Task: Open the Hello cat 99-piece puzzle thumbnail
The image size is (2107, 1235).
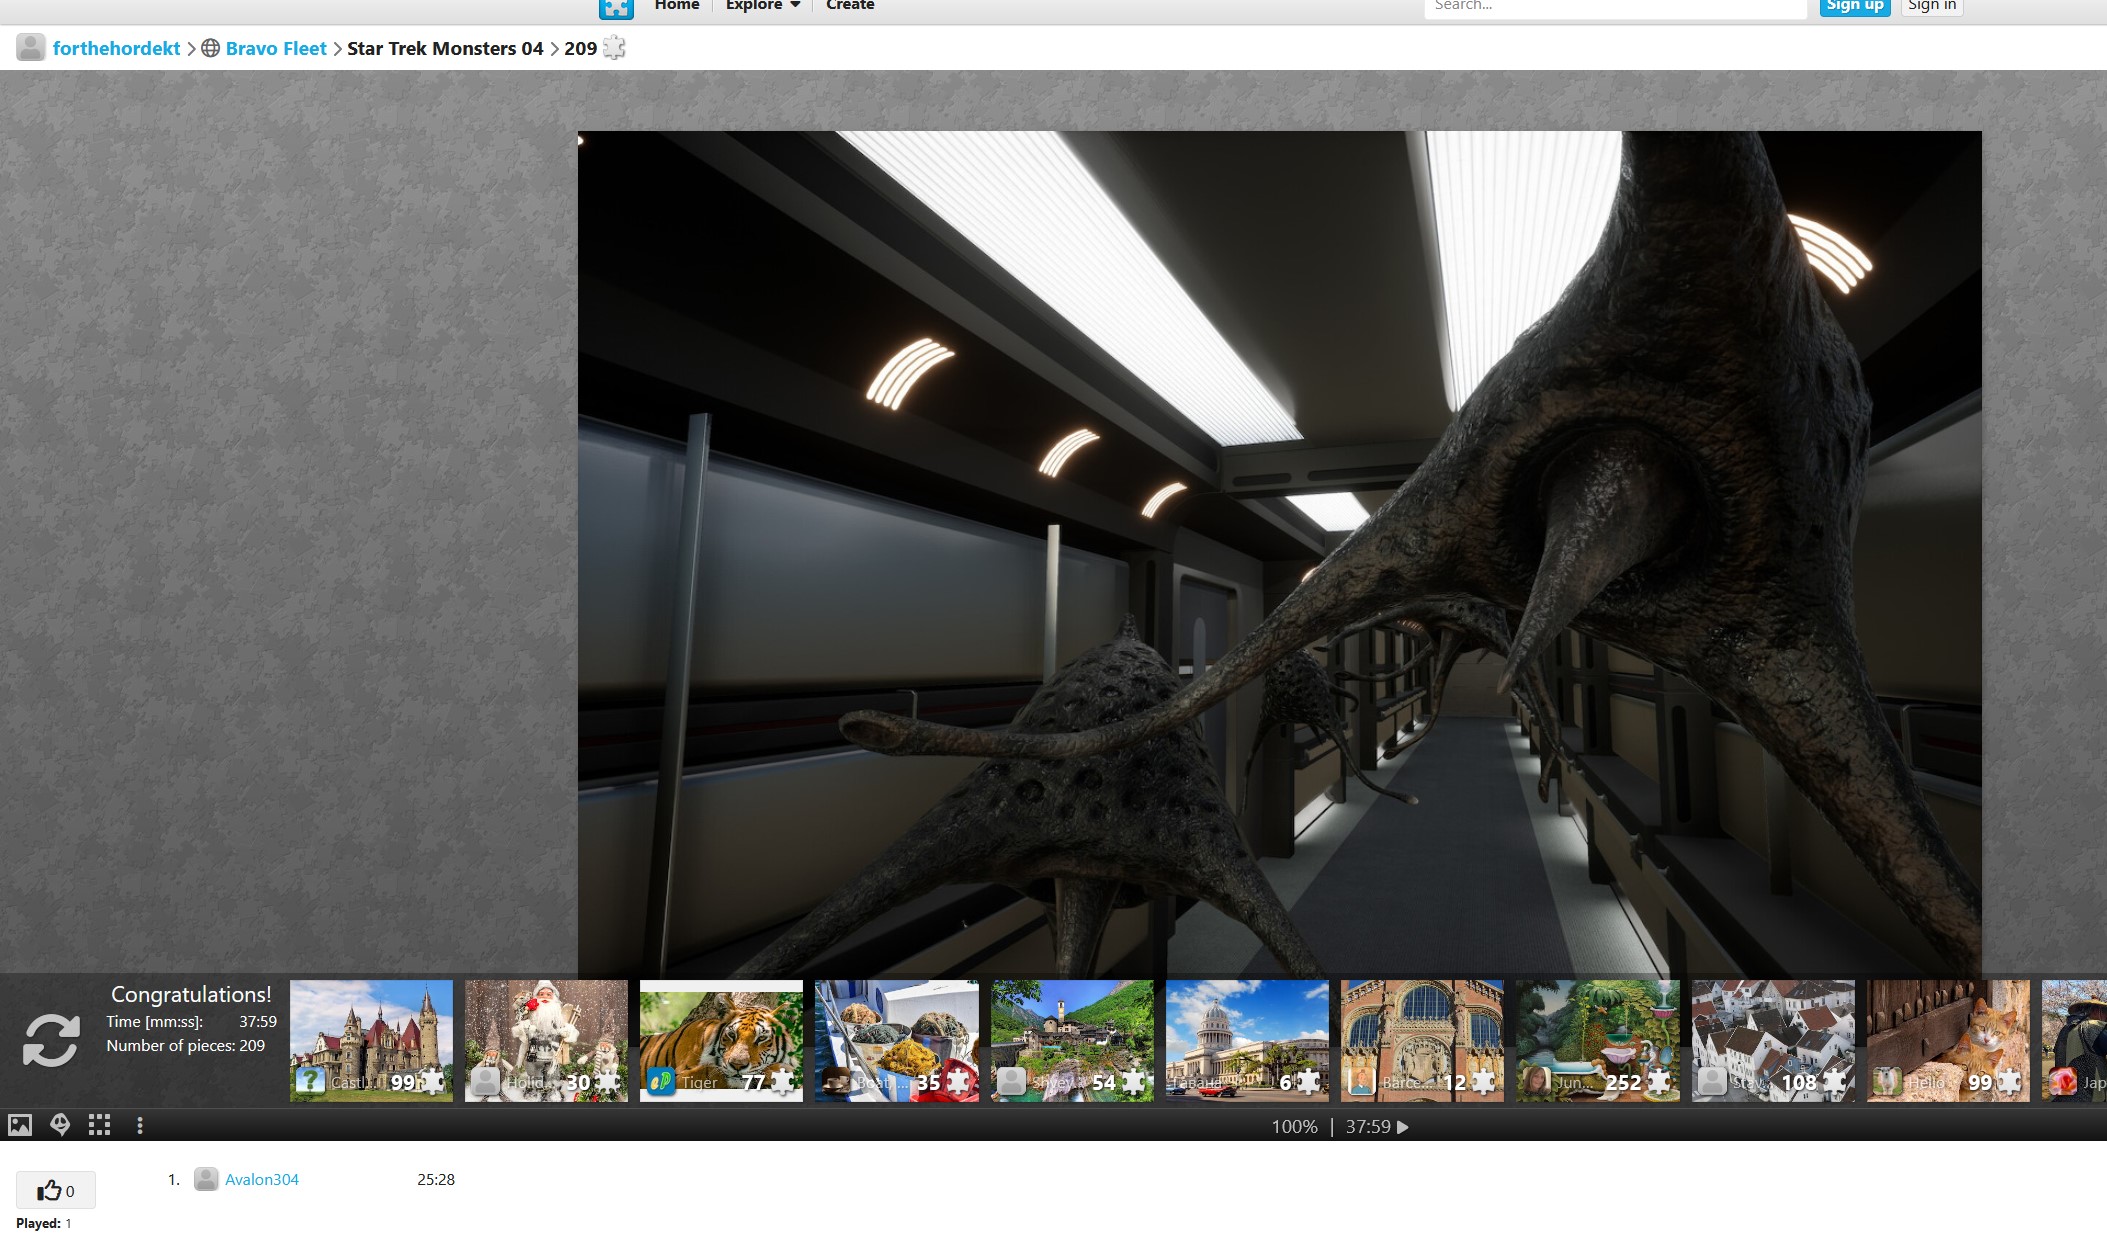Action: pos(1948,1041)
